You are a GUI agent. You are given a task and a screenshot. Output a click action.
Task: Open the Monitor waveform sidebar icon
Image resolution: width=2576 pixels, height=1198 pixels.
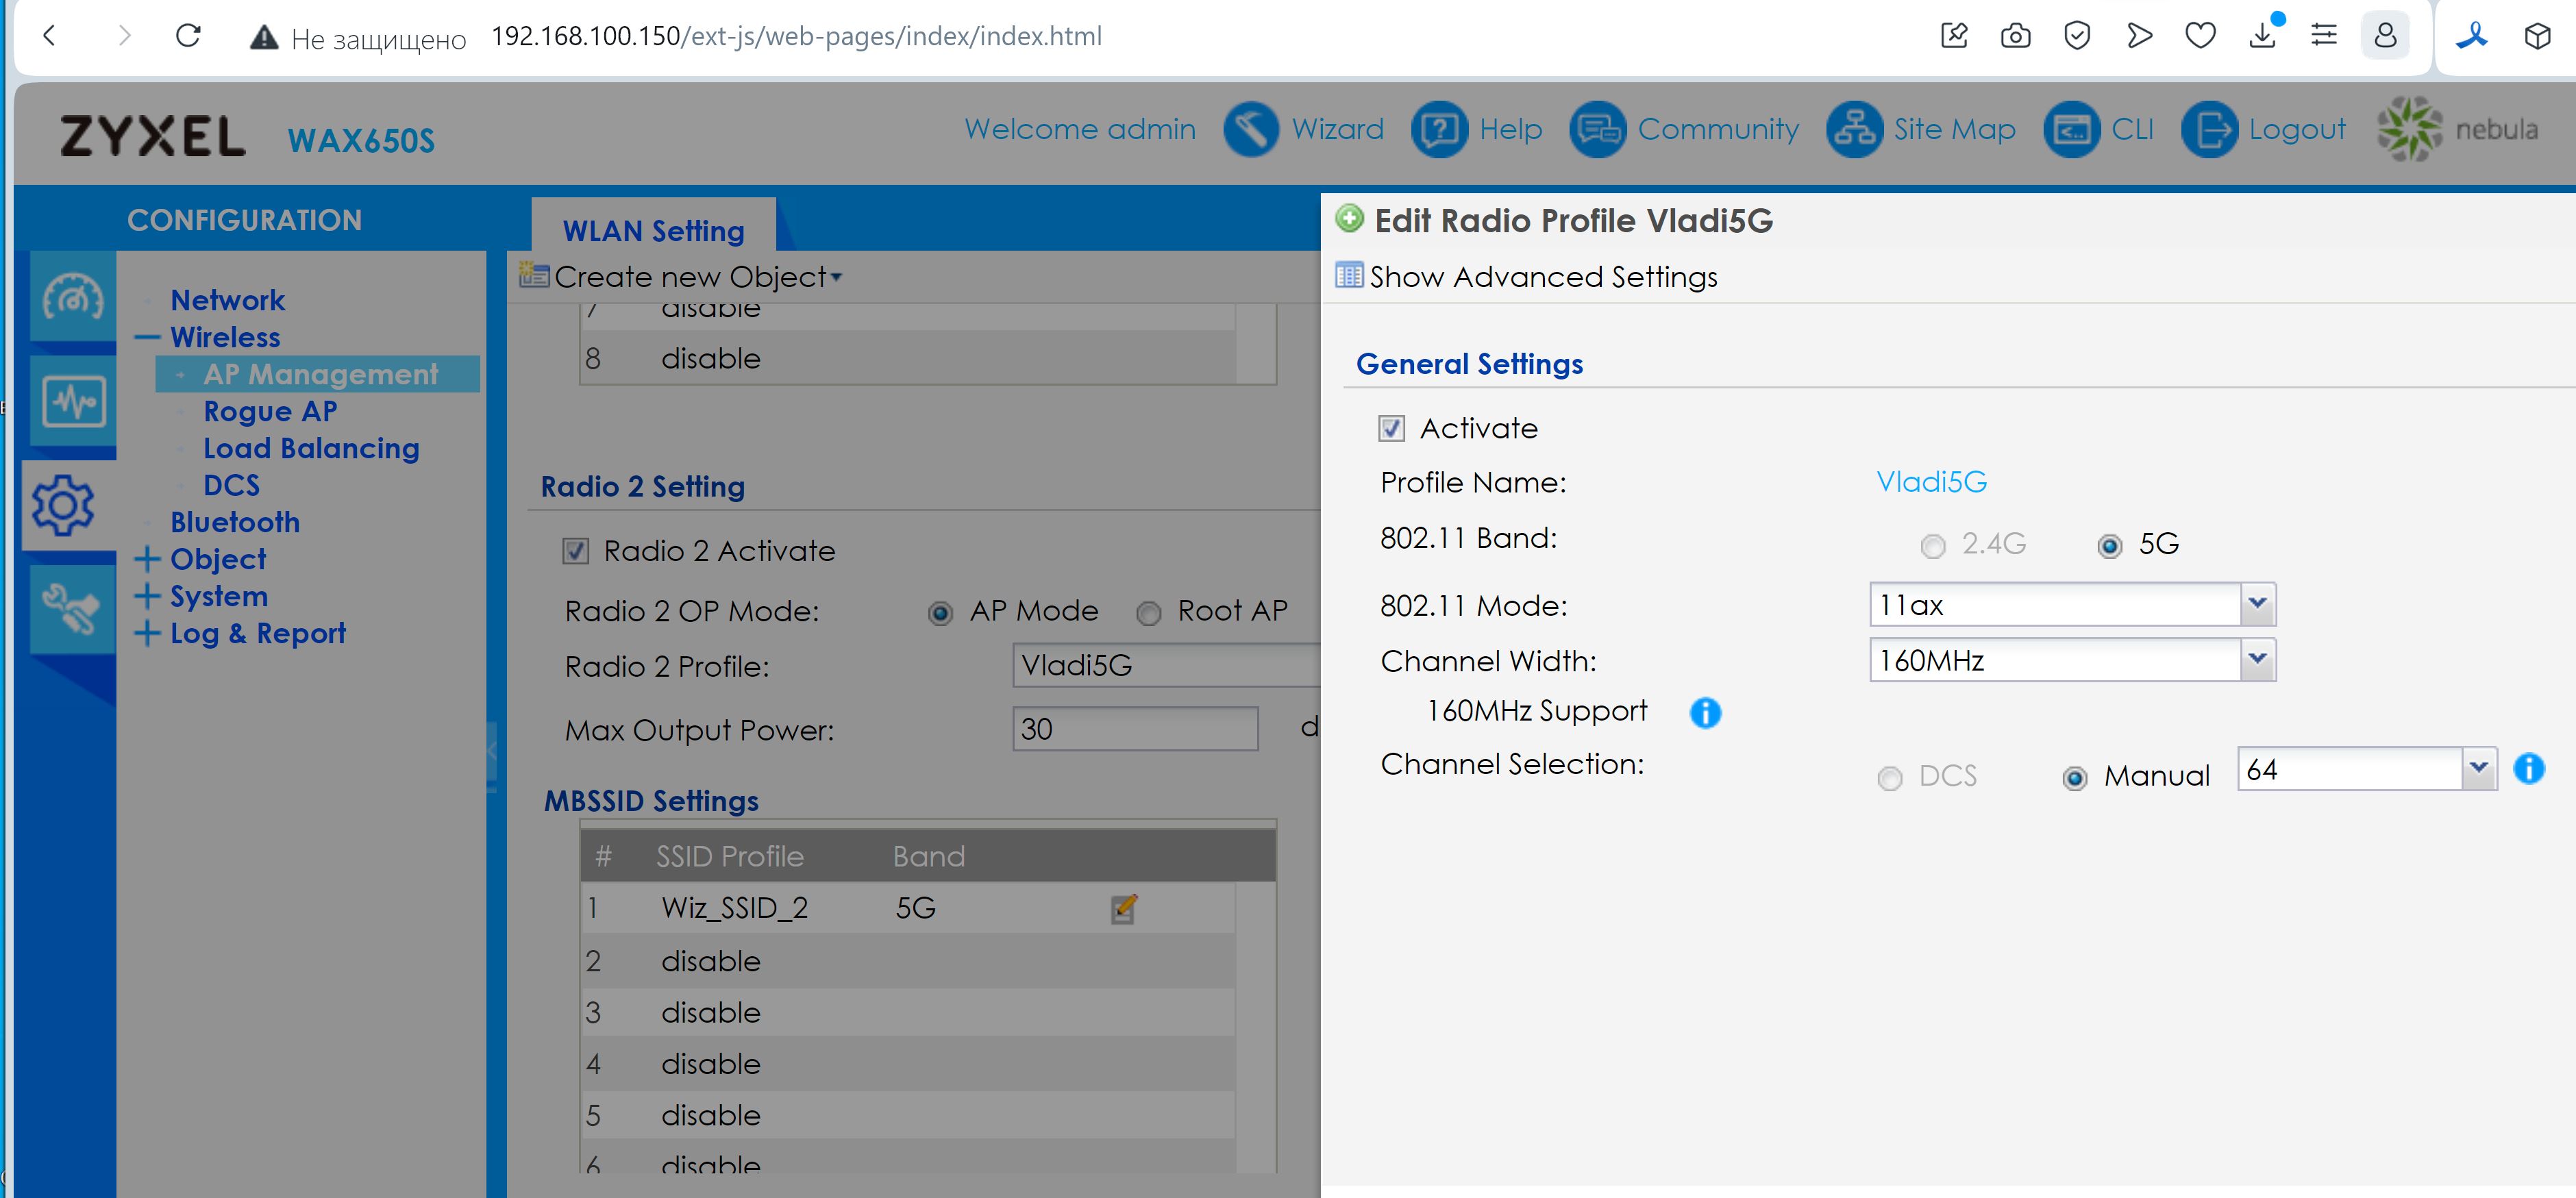(73, 403)
